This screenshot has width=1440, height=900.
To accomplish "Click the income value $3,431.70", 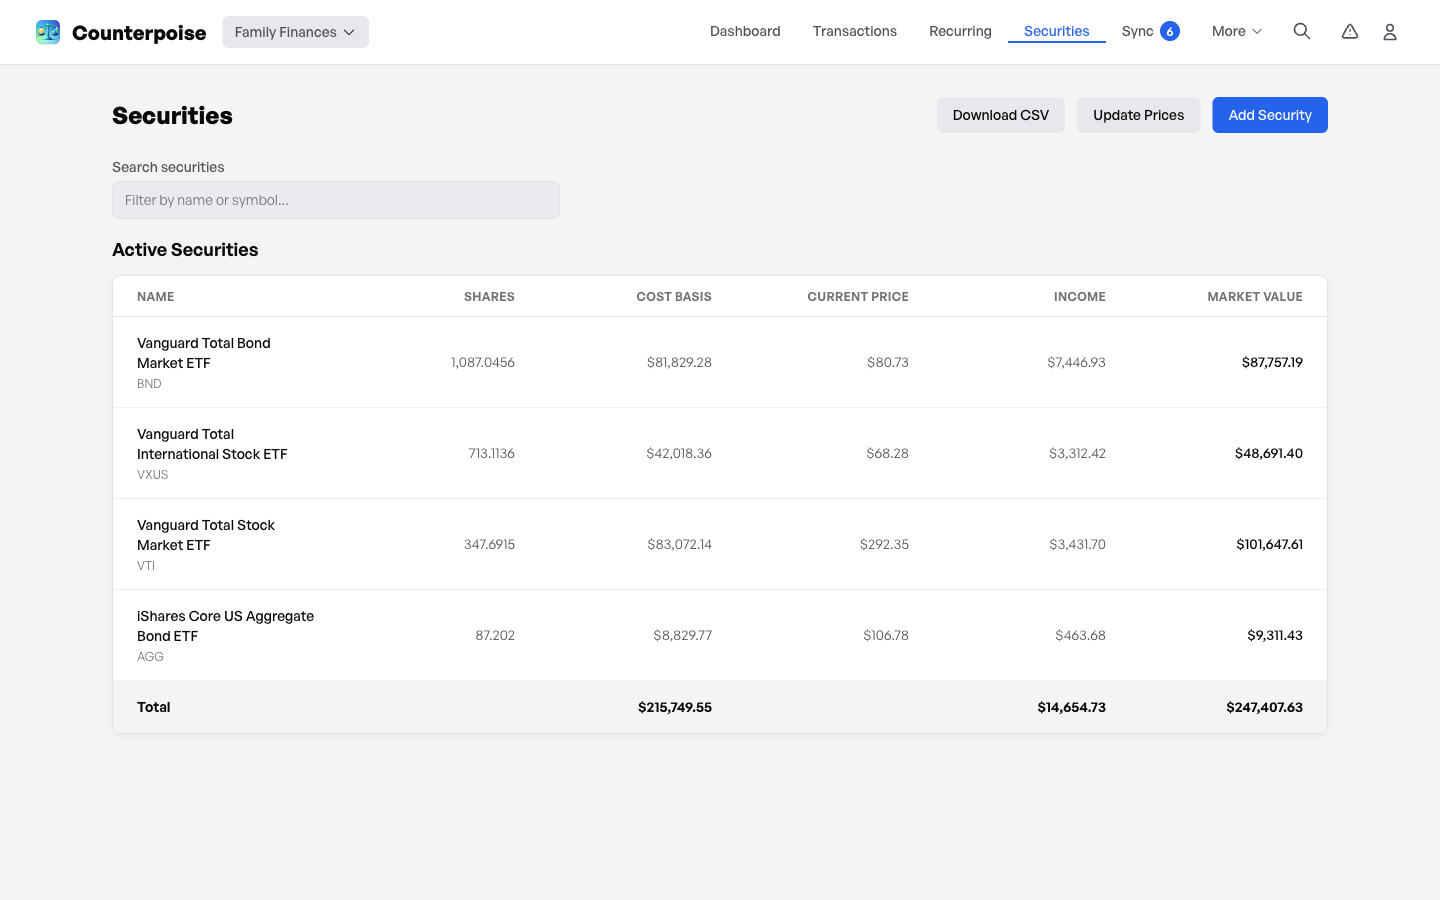I will pos(1077,544).
